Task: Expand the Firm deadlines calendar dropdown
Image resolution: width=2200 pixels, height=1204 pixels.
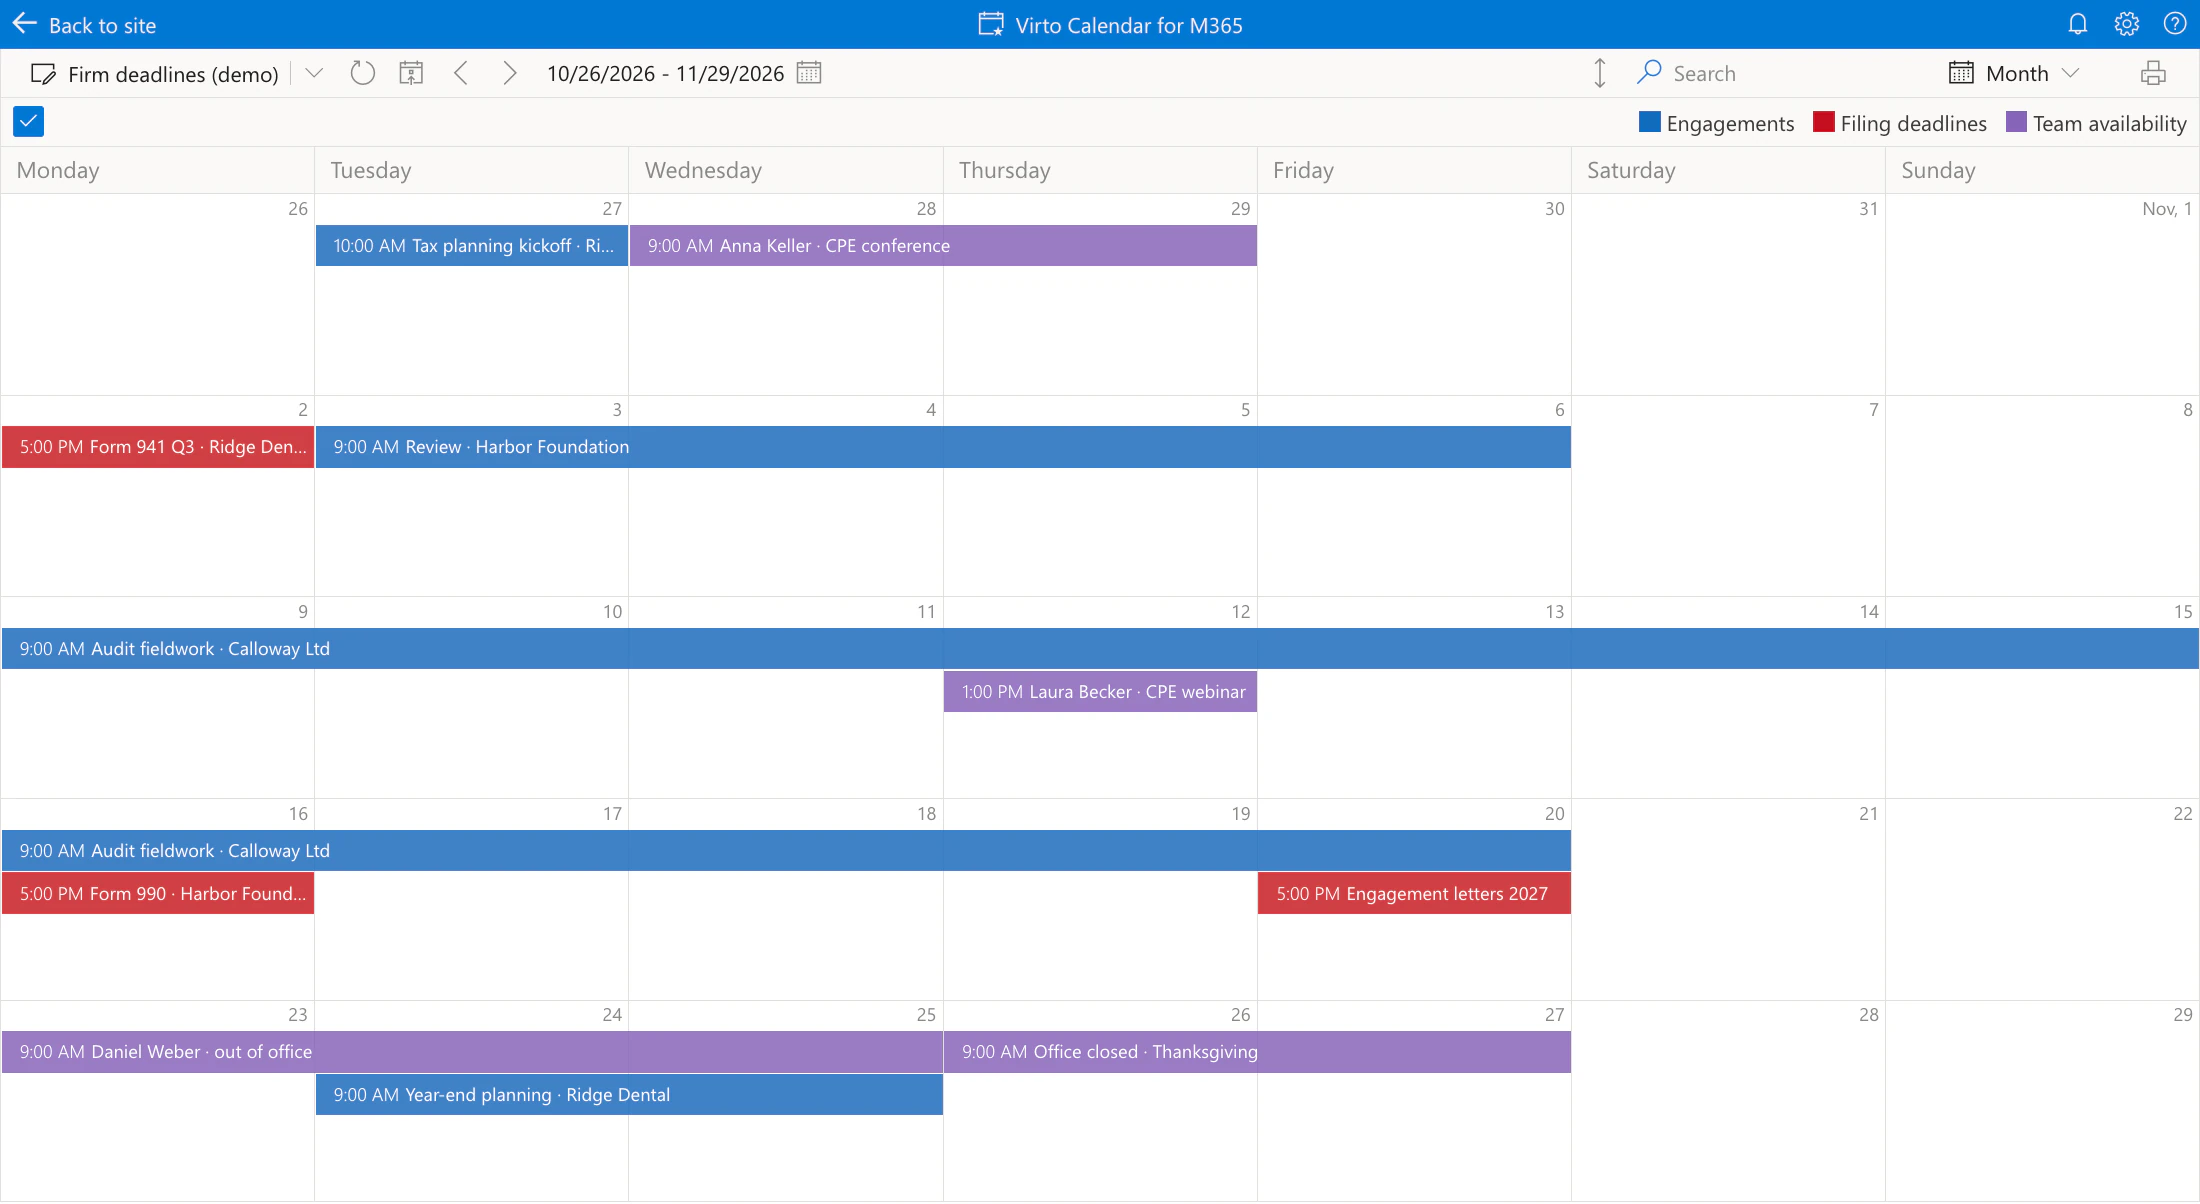Action: pos(314,73)
